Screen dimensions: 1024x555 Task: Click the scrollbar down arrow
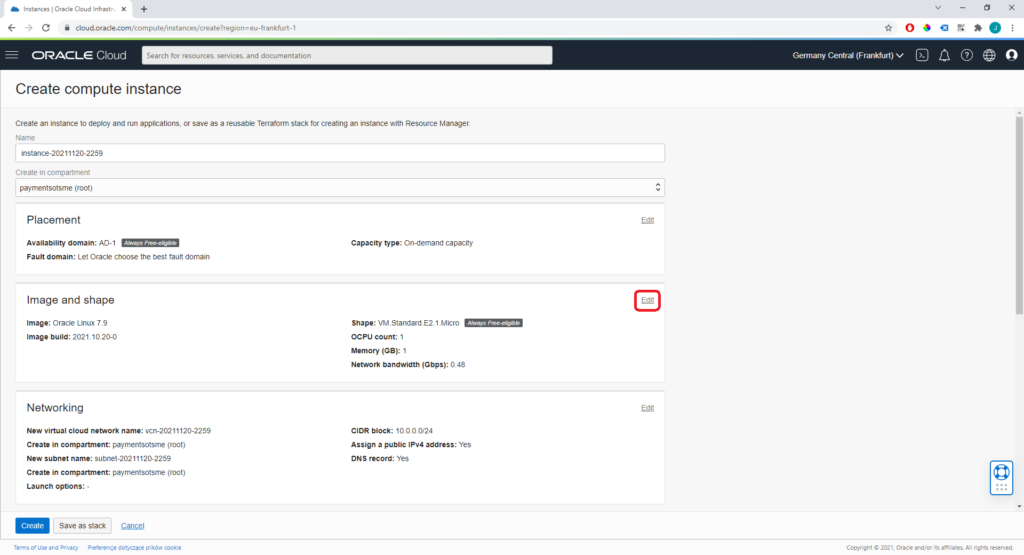tap(1019, 506)
